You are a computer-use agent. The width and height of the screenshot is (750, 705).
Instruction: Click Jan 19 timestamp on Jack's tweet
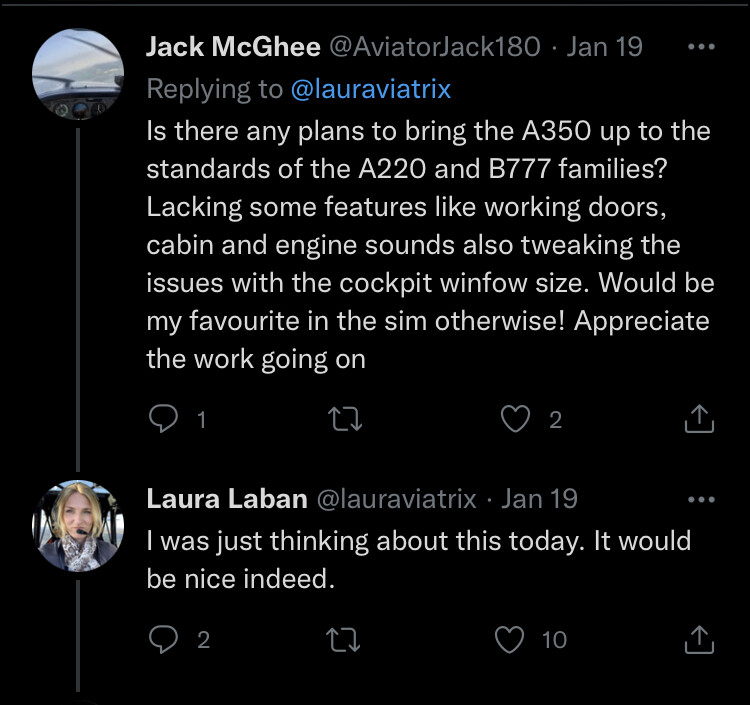coord(604,47)
